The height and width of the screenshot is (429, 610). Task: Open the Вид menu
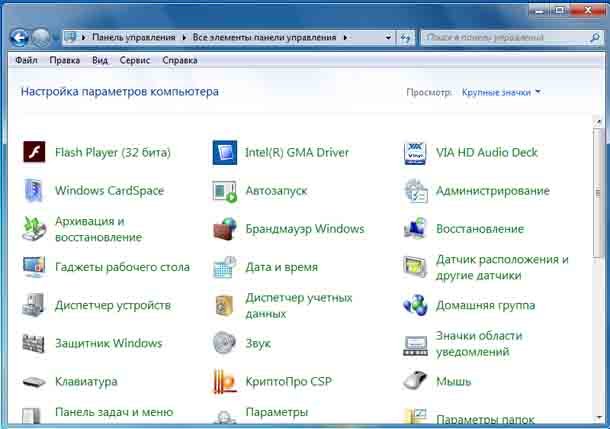(100, 60)
